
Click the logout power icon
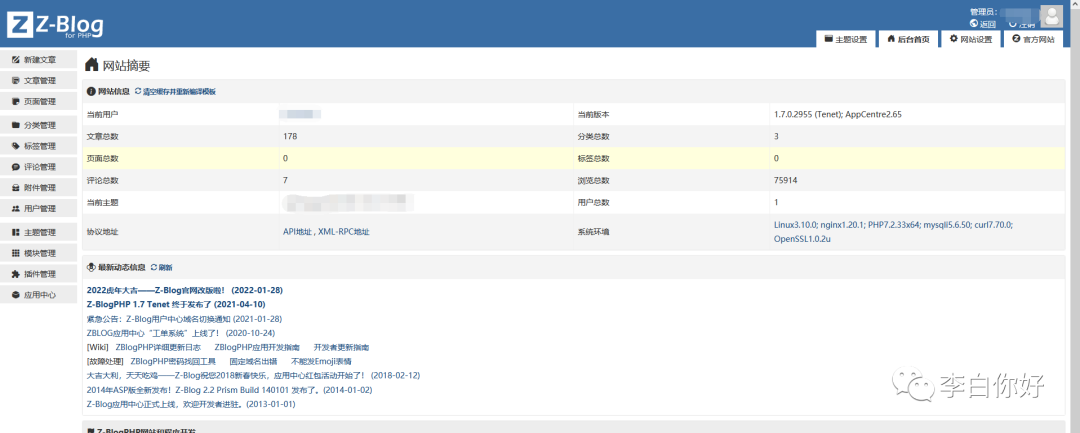click(x=1012, y=23)
